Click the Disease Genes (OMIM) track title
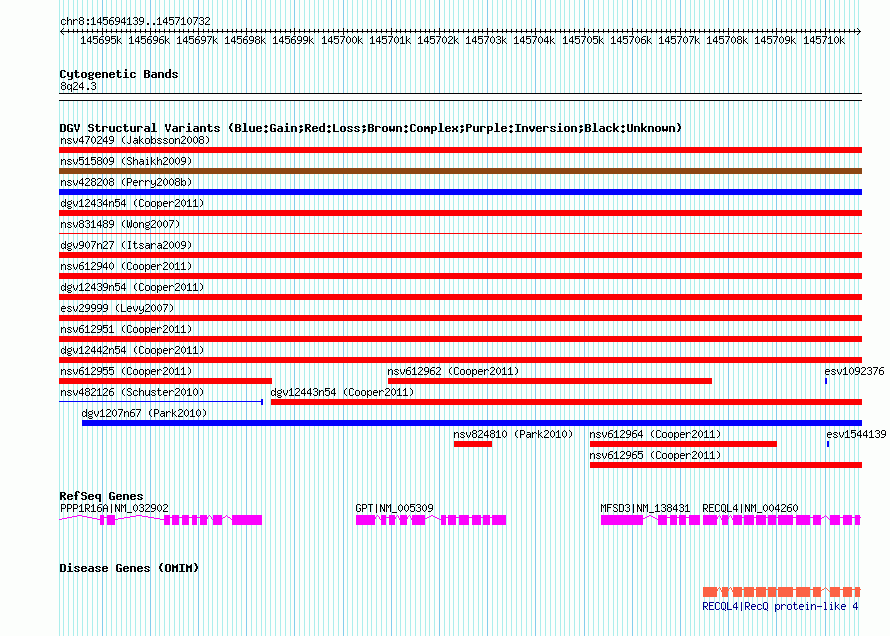Viewport: 890px width, 636px height. 129,568
